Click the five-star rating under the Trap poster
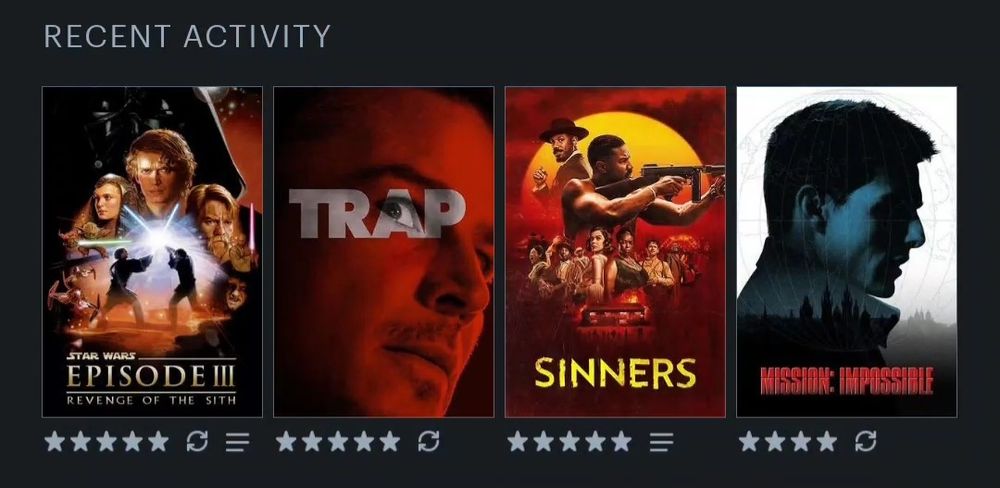This screenshot has height=488, width=1000. (338, 441)
